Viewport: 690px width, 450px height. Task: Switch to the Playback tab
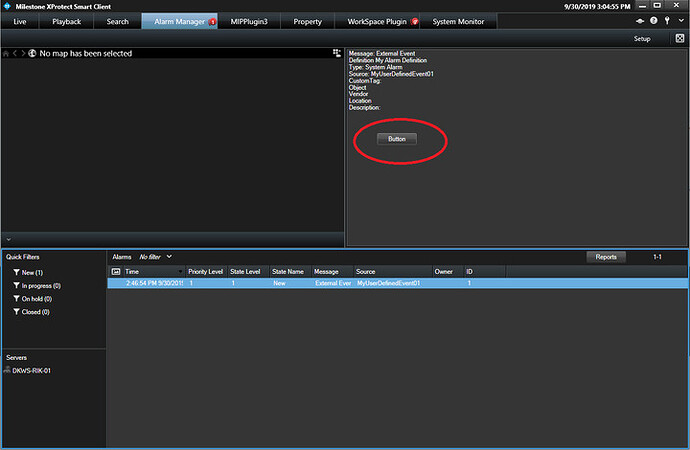tap(66, 21)
